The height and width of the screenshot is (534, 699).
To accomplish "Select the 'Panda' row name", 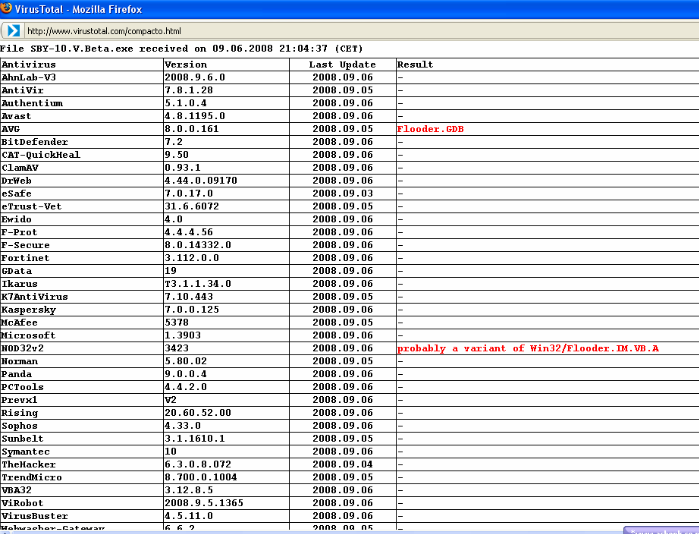I will (16, 374).
